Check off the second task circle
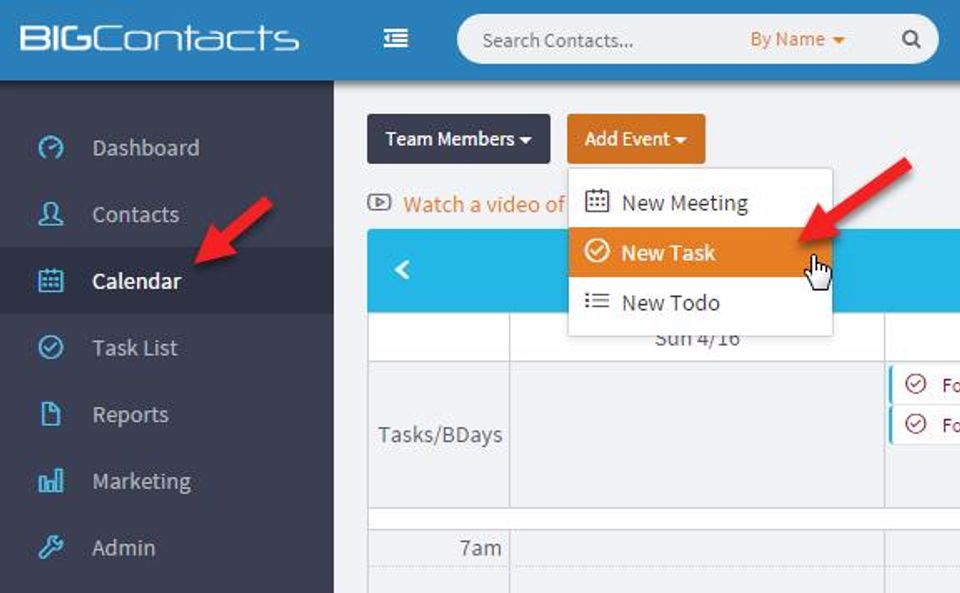960x593 pixels. click(915, 425)
